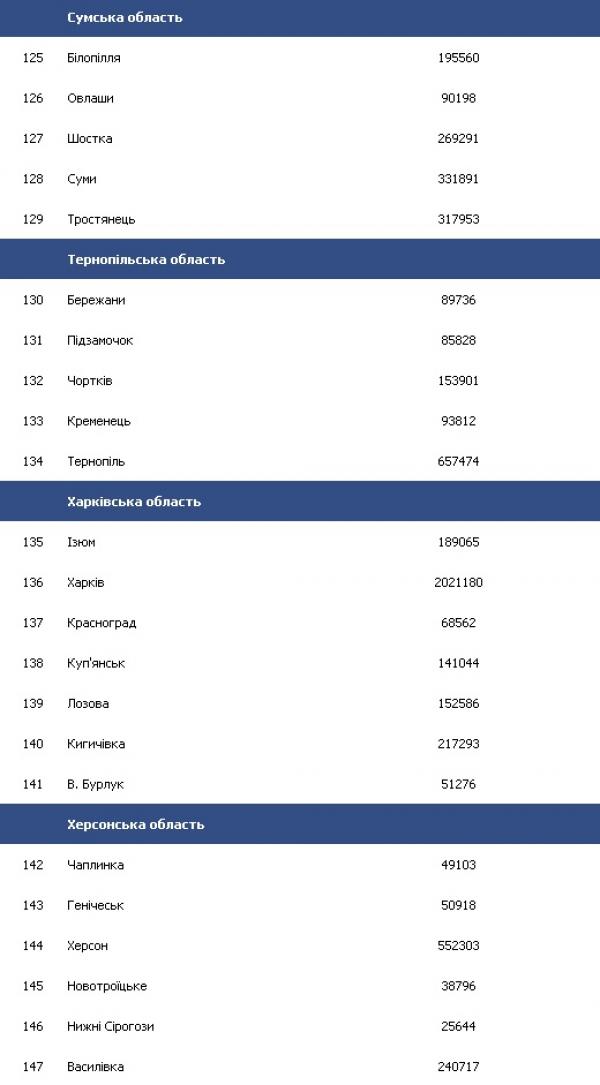Click the Харківська область section header
The image size is (600, 1085).
[134, 502]
